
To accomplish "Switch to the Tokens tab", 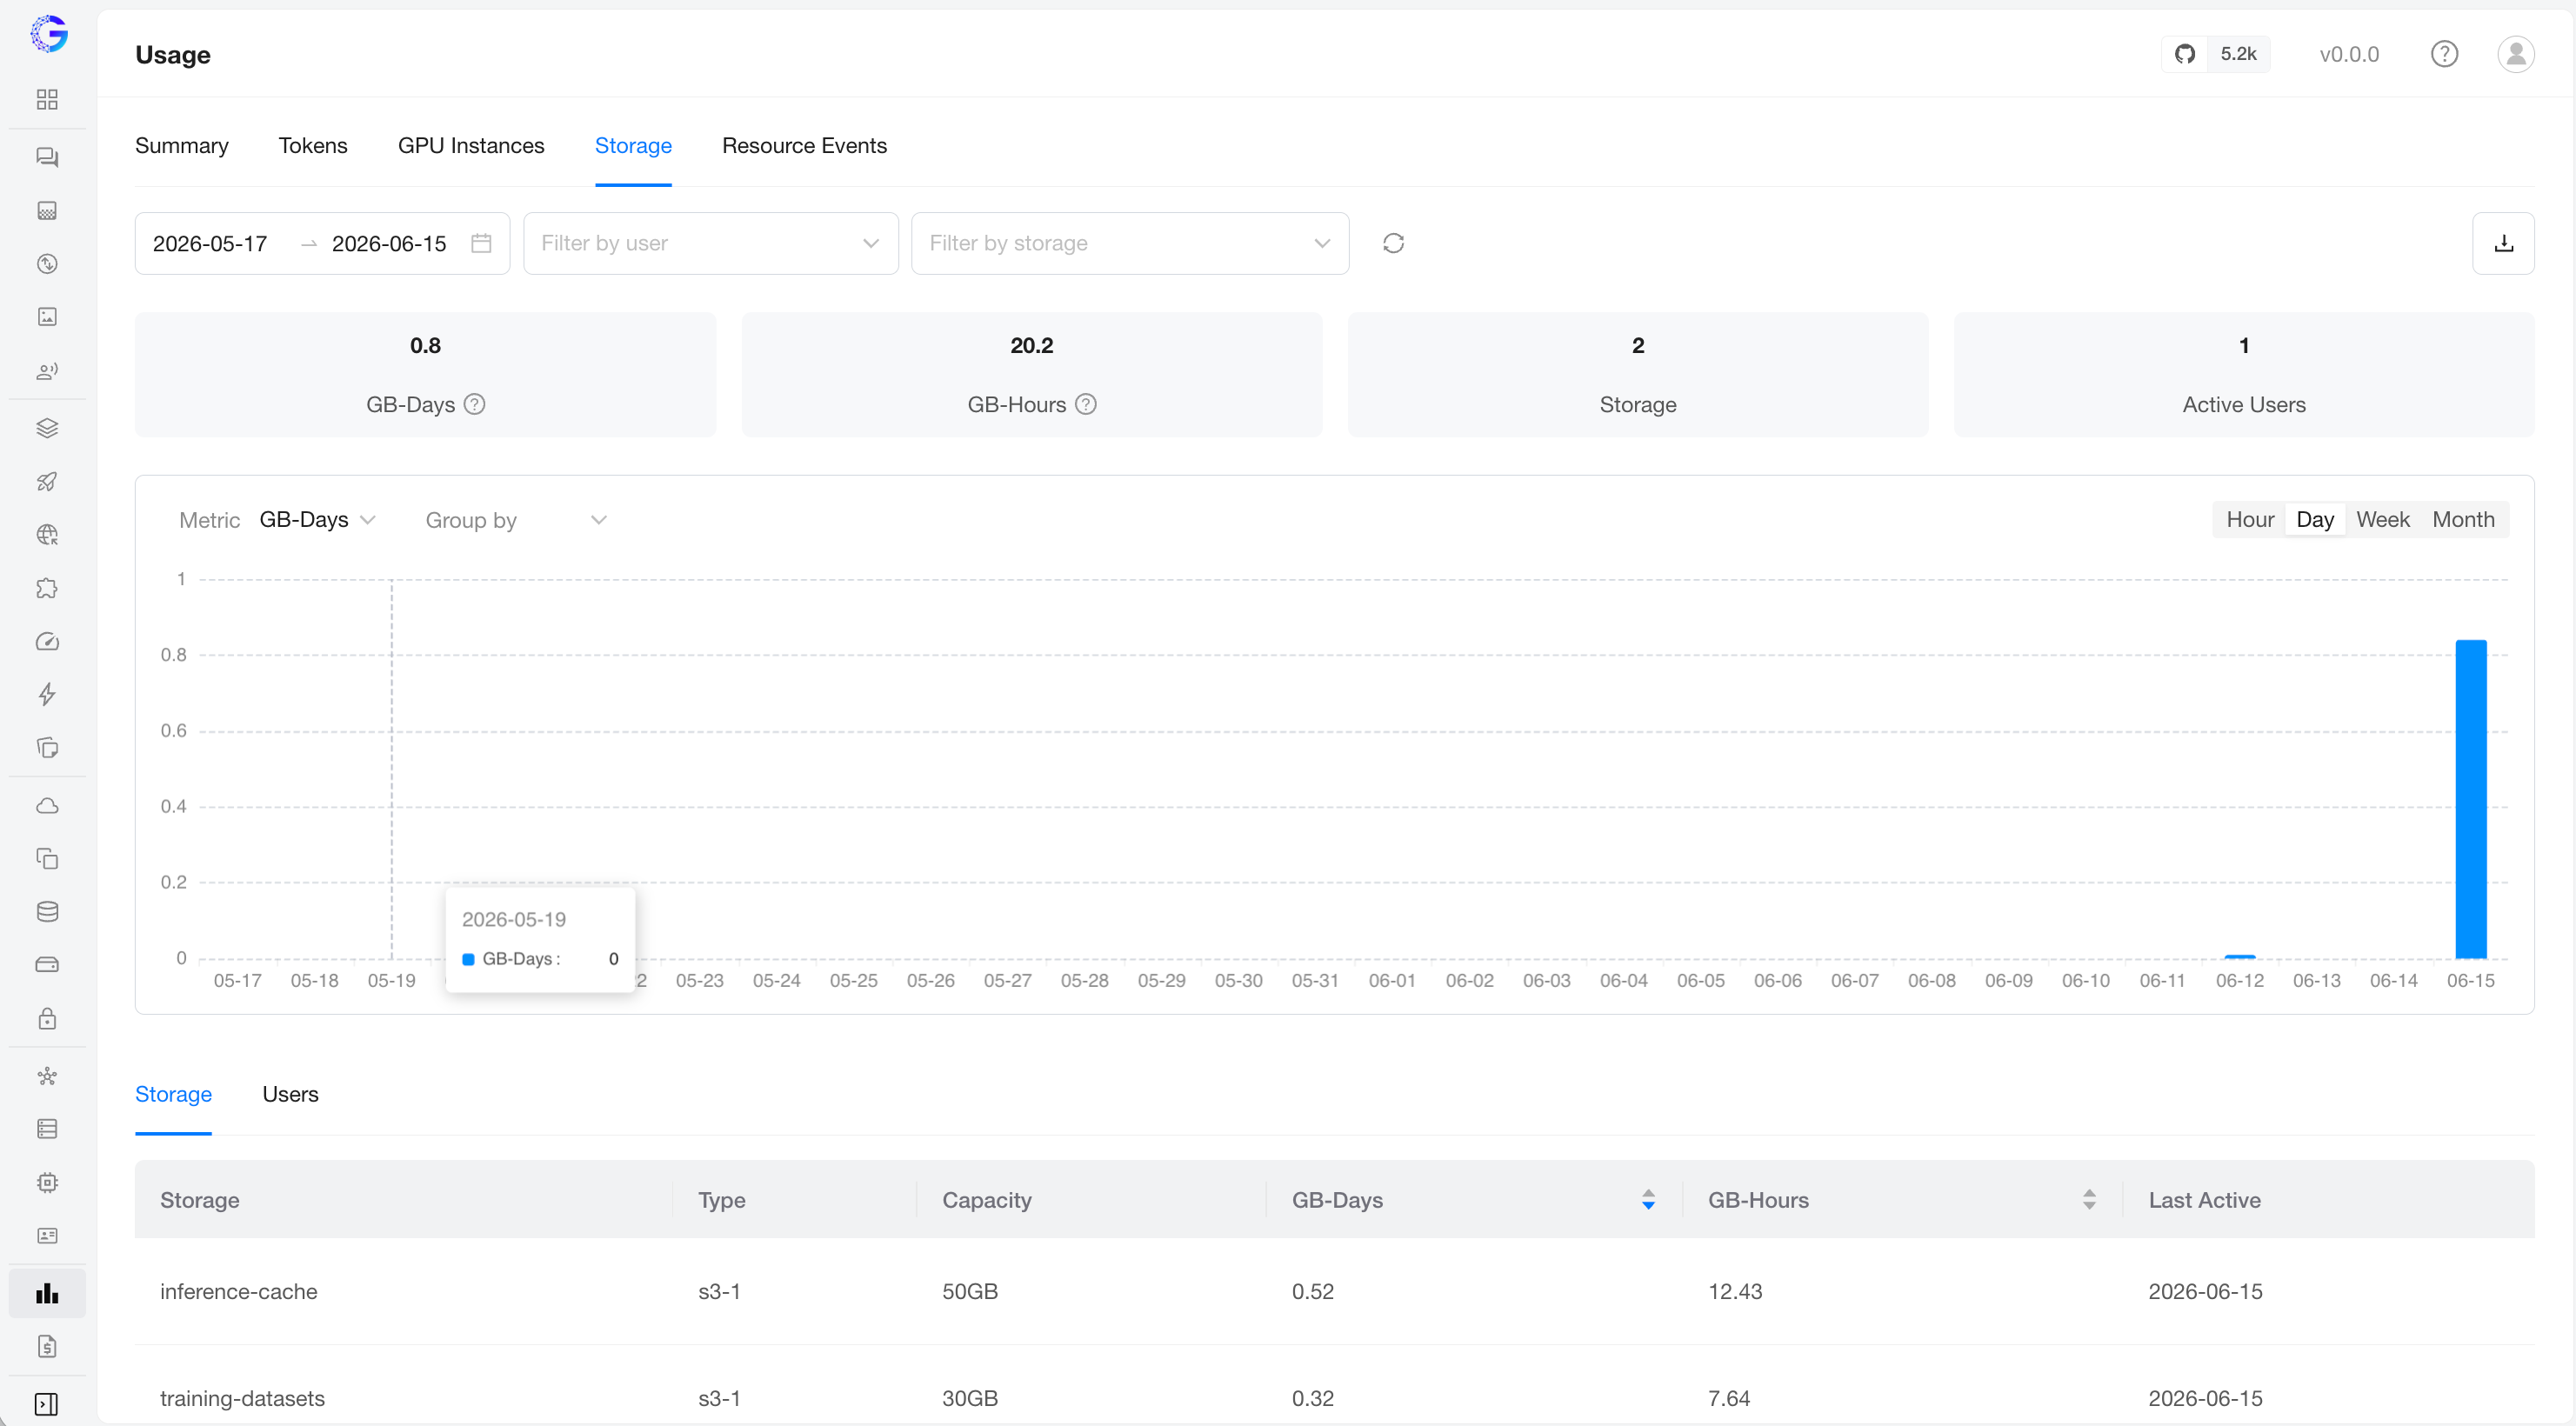I will pyautogui.click(x=313, y=145).
